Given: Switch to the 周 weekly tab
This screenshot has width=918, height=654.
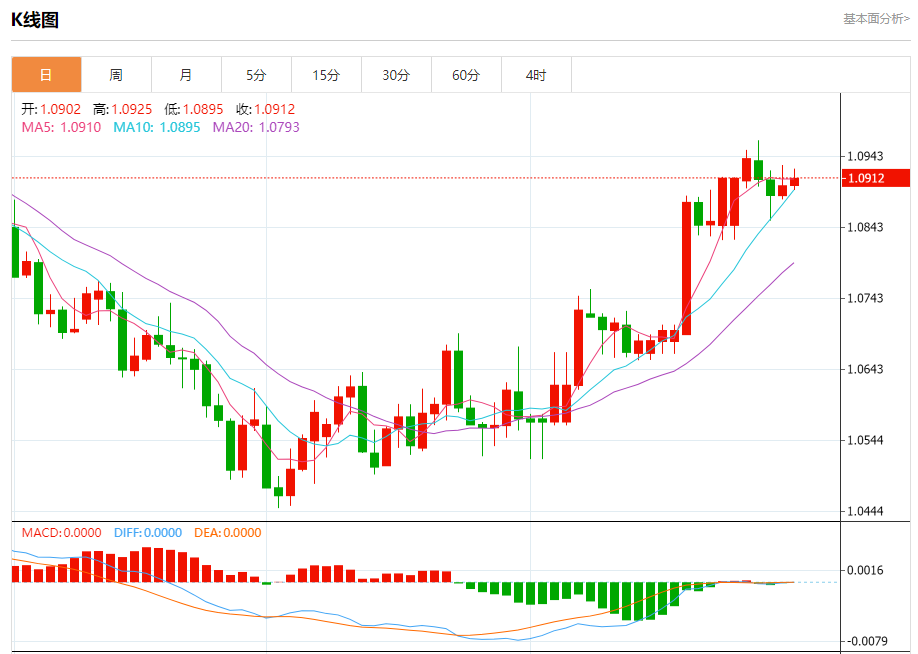Looking at the screenshot, I should (x=116, y=75).
